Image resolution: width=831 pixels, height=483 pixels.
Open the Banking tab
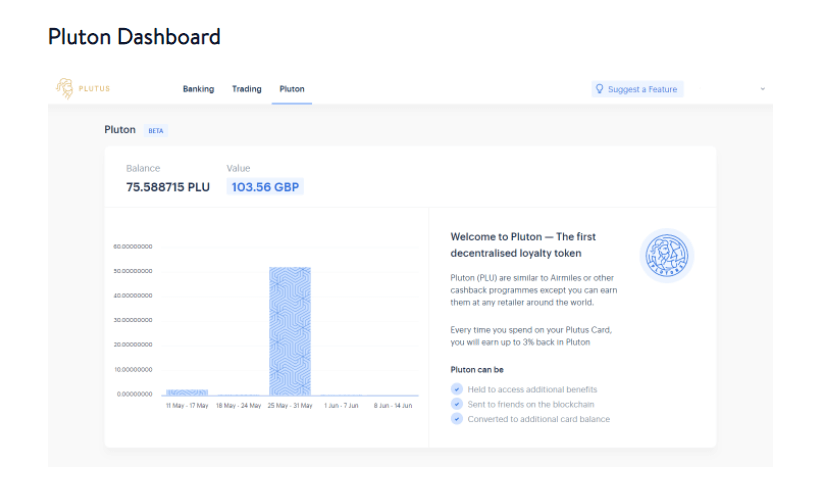click(198, 89)
